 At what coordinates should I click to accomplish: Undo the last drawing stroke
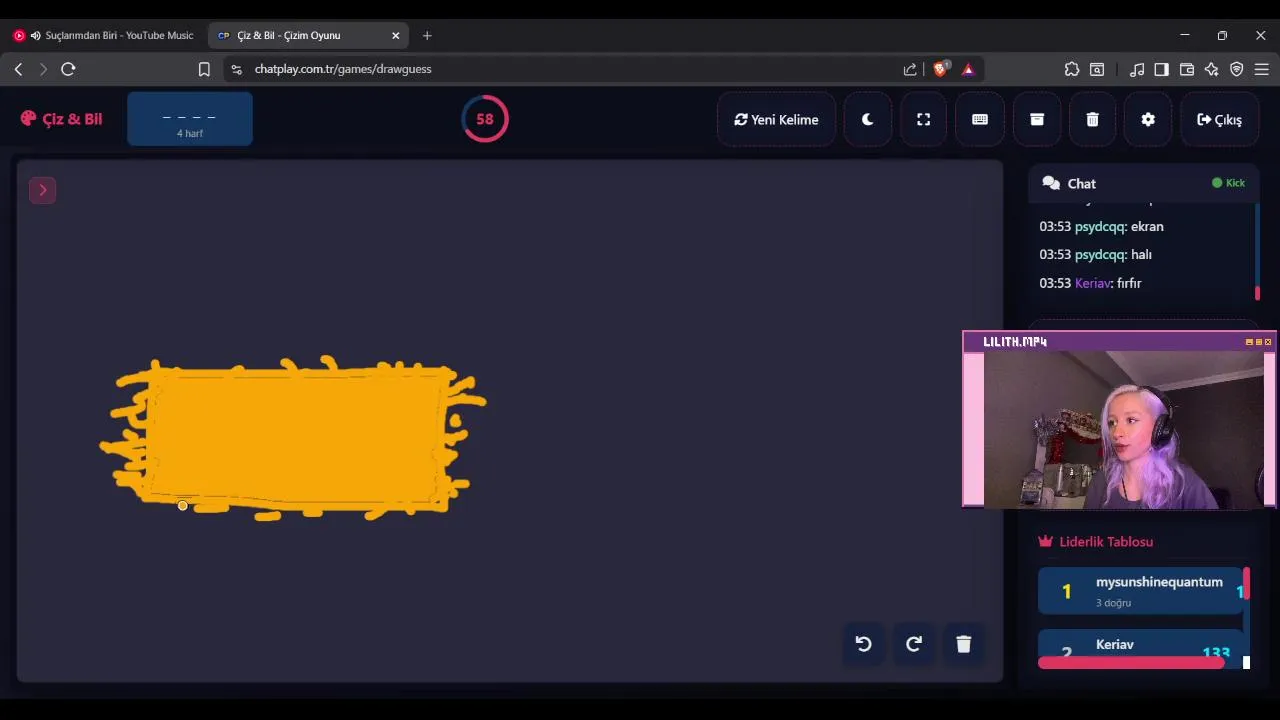click(864, 644)
